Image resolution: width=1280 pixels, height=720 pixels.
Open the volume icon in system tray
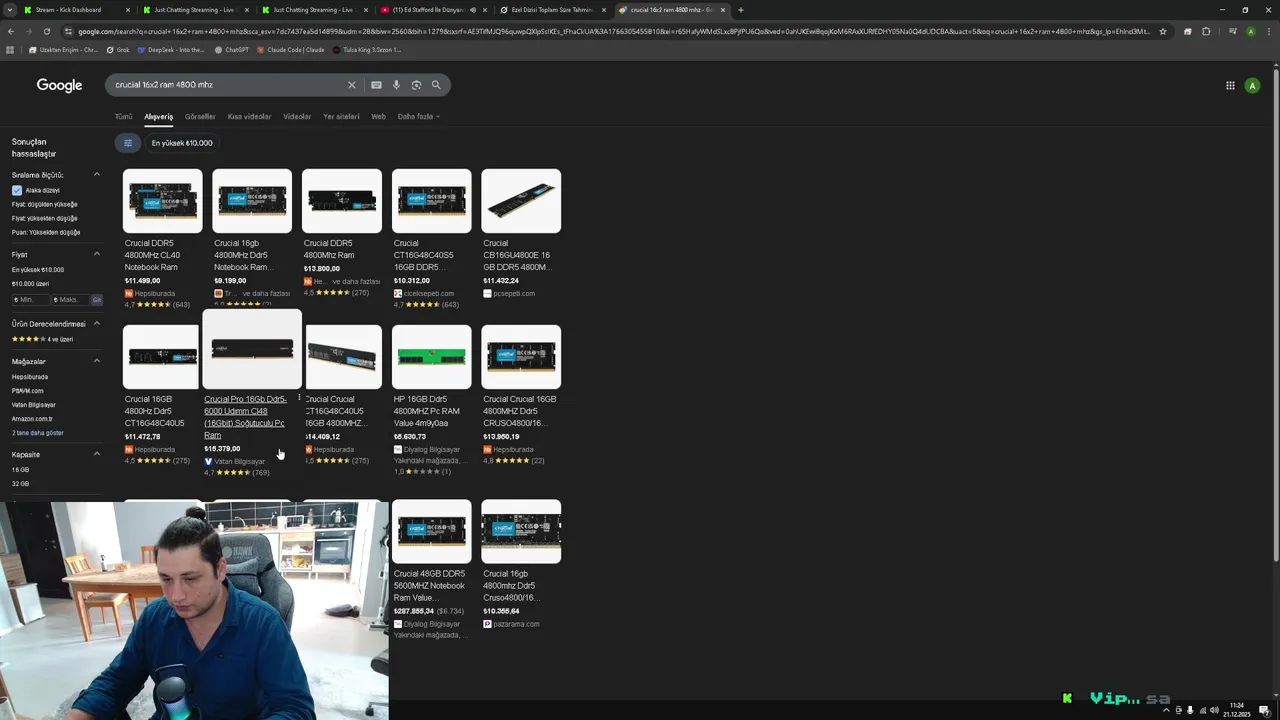1214,710
